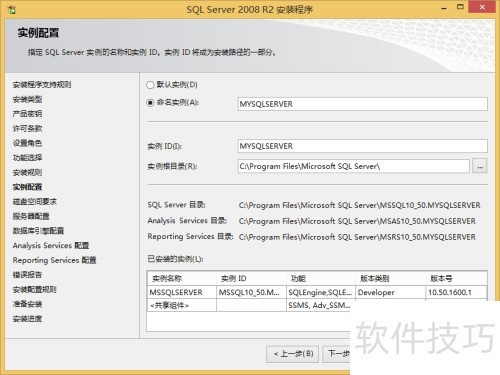Screen dimensions: 500x375
Task: Select the current 实例配置 step in sidebar
Action: click(x=27, y=187)
